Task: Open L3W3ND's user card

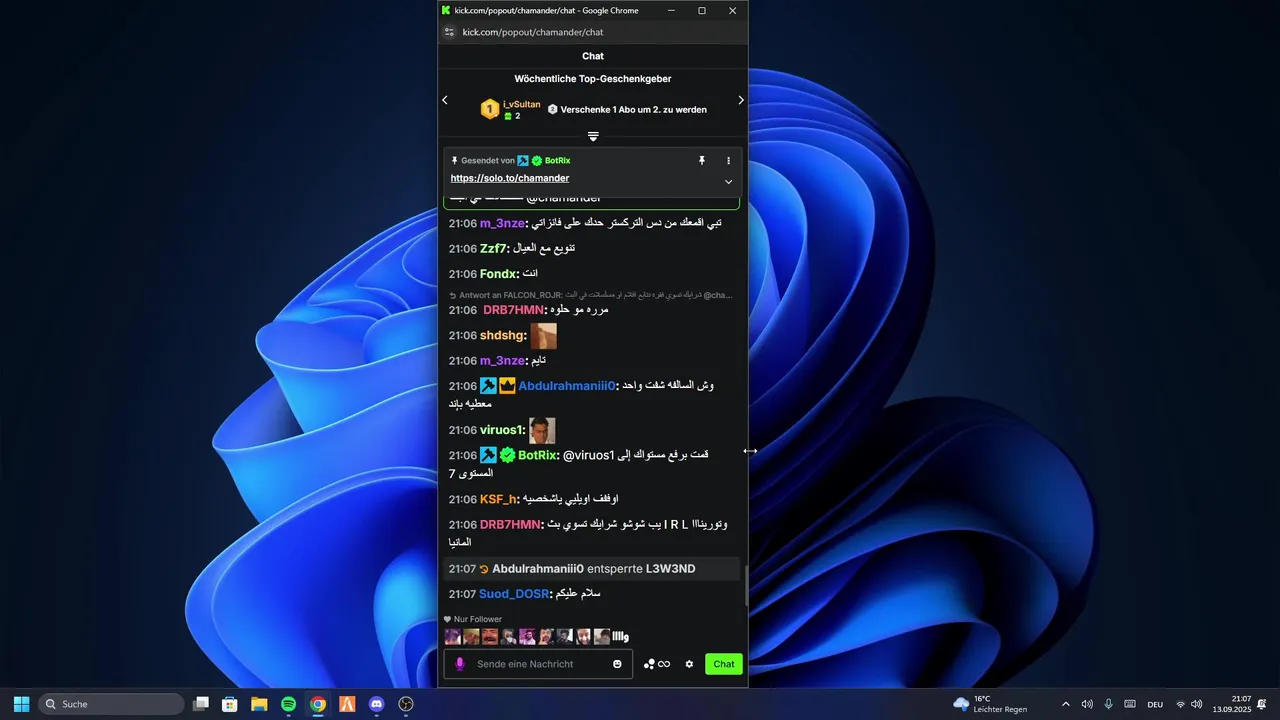Action: pyautogui.click(x=670, y=569)
